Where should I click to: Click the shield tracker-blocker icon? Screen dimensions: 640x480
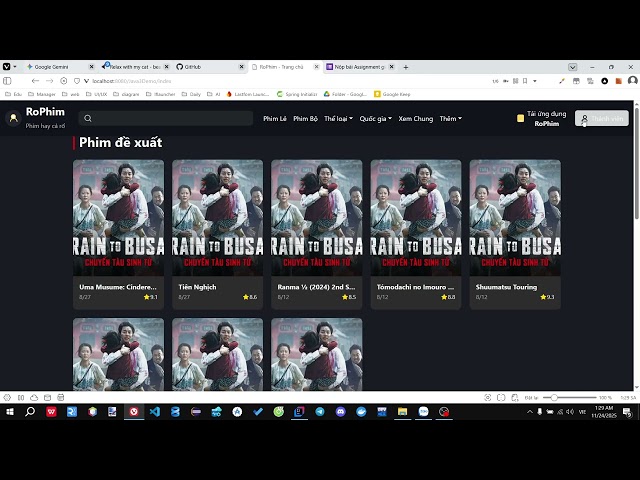point(77,81)
